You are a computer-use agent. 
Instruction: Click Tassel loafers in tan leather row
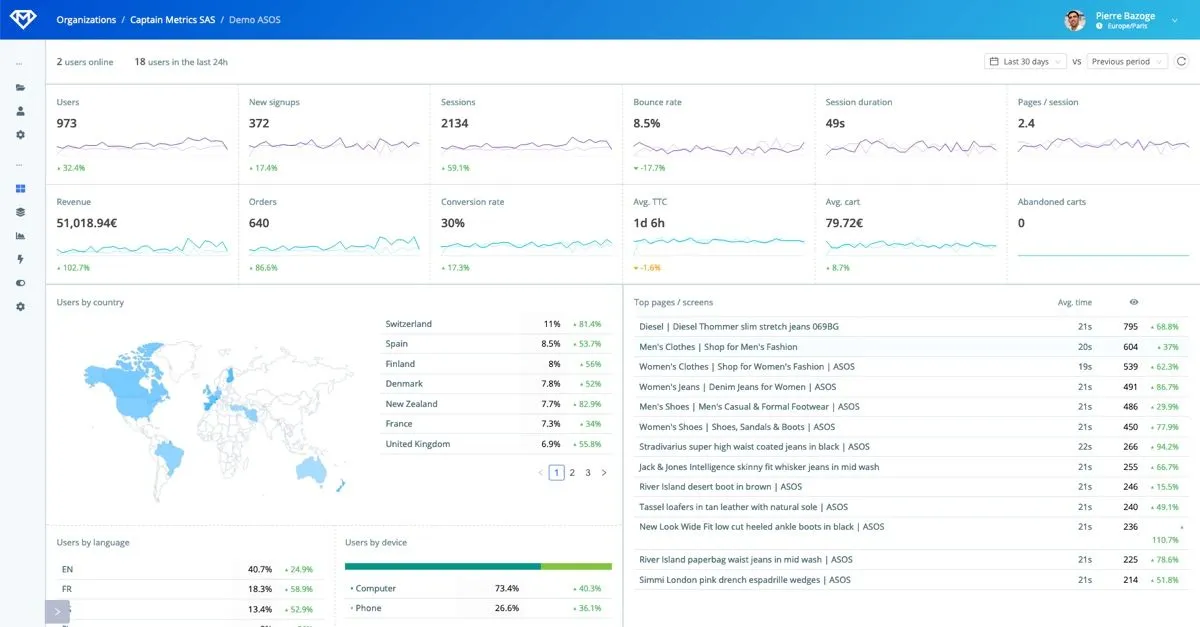tap(910, 507)
